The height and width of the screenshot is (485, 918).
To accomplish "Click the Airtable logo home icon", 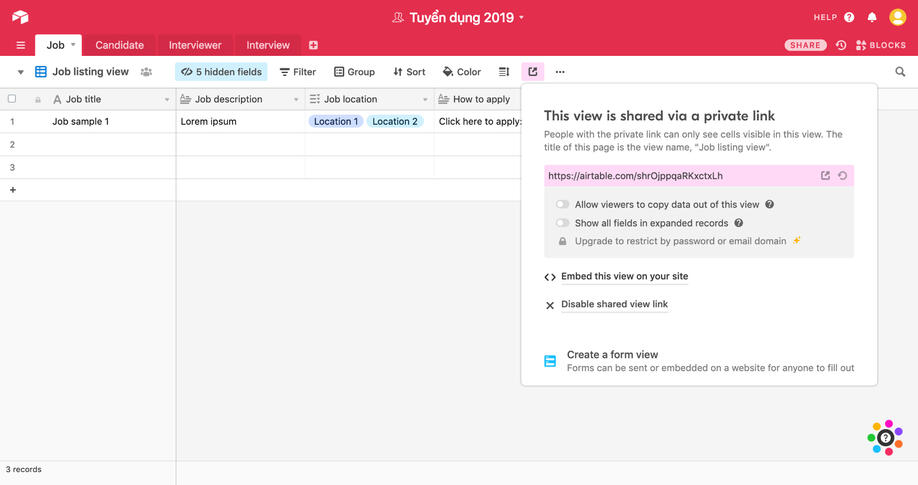I will pyautogui.click(x=20, y=17).
